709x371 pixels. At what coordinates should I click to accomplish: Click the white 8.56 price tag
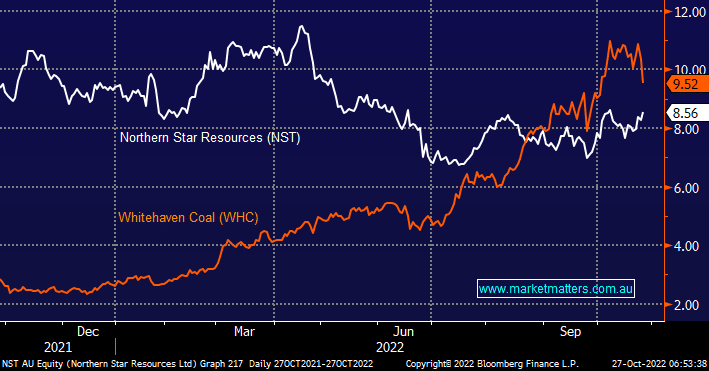[688, 113]
